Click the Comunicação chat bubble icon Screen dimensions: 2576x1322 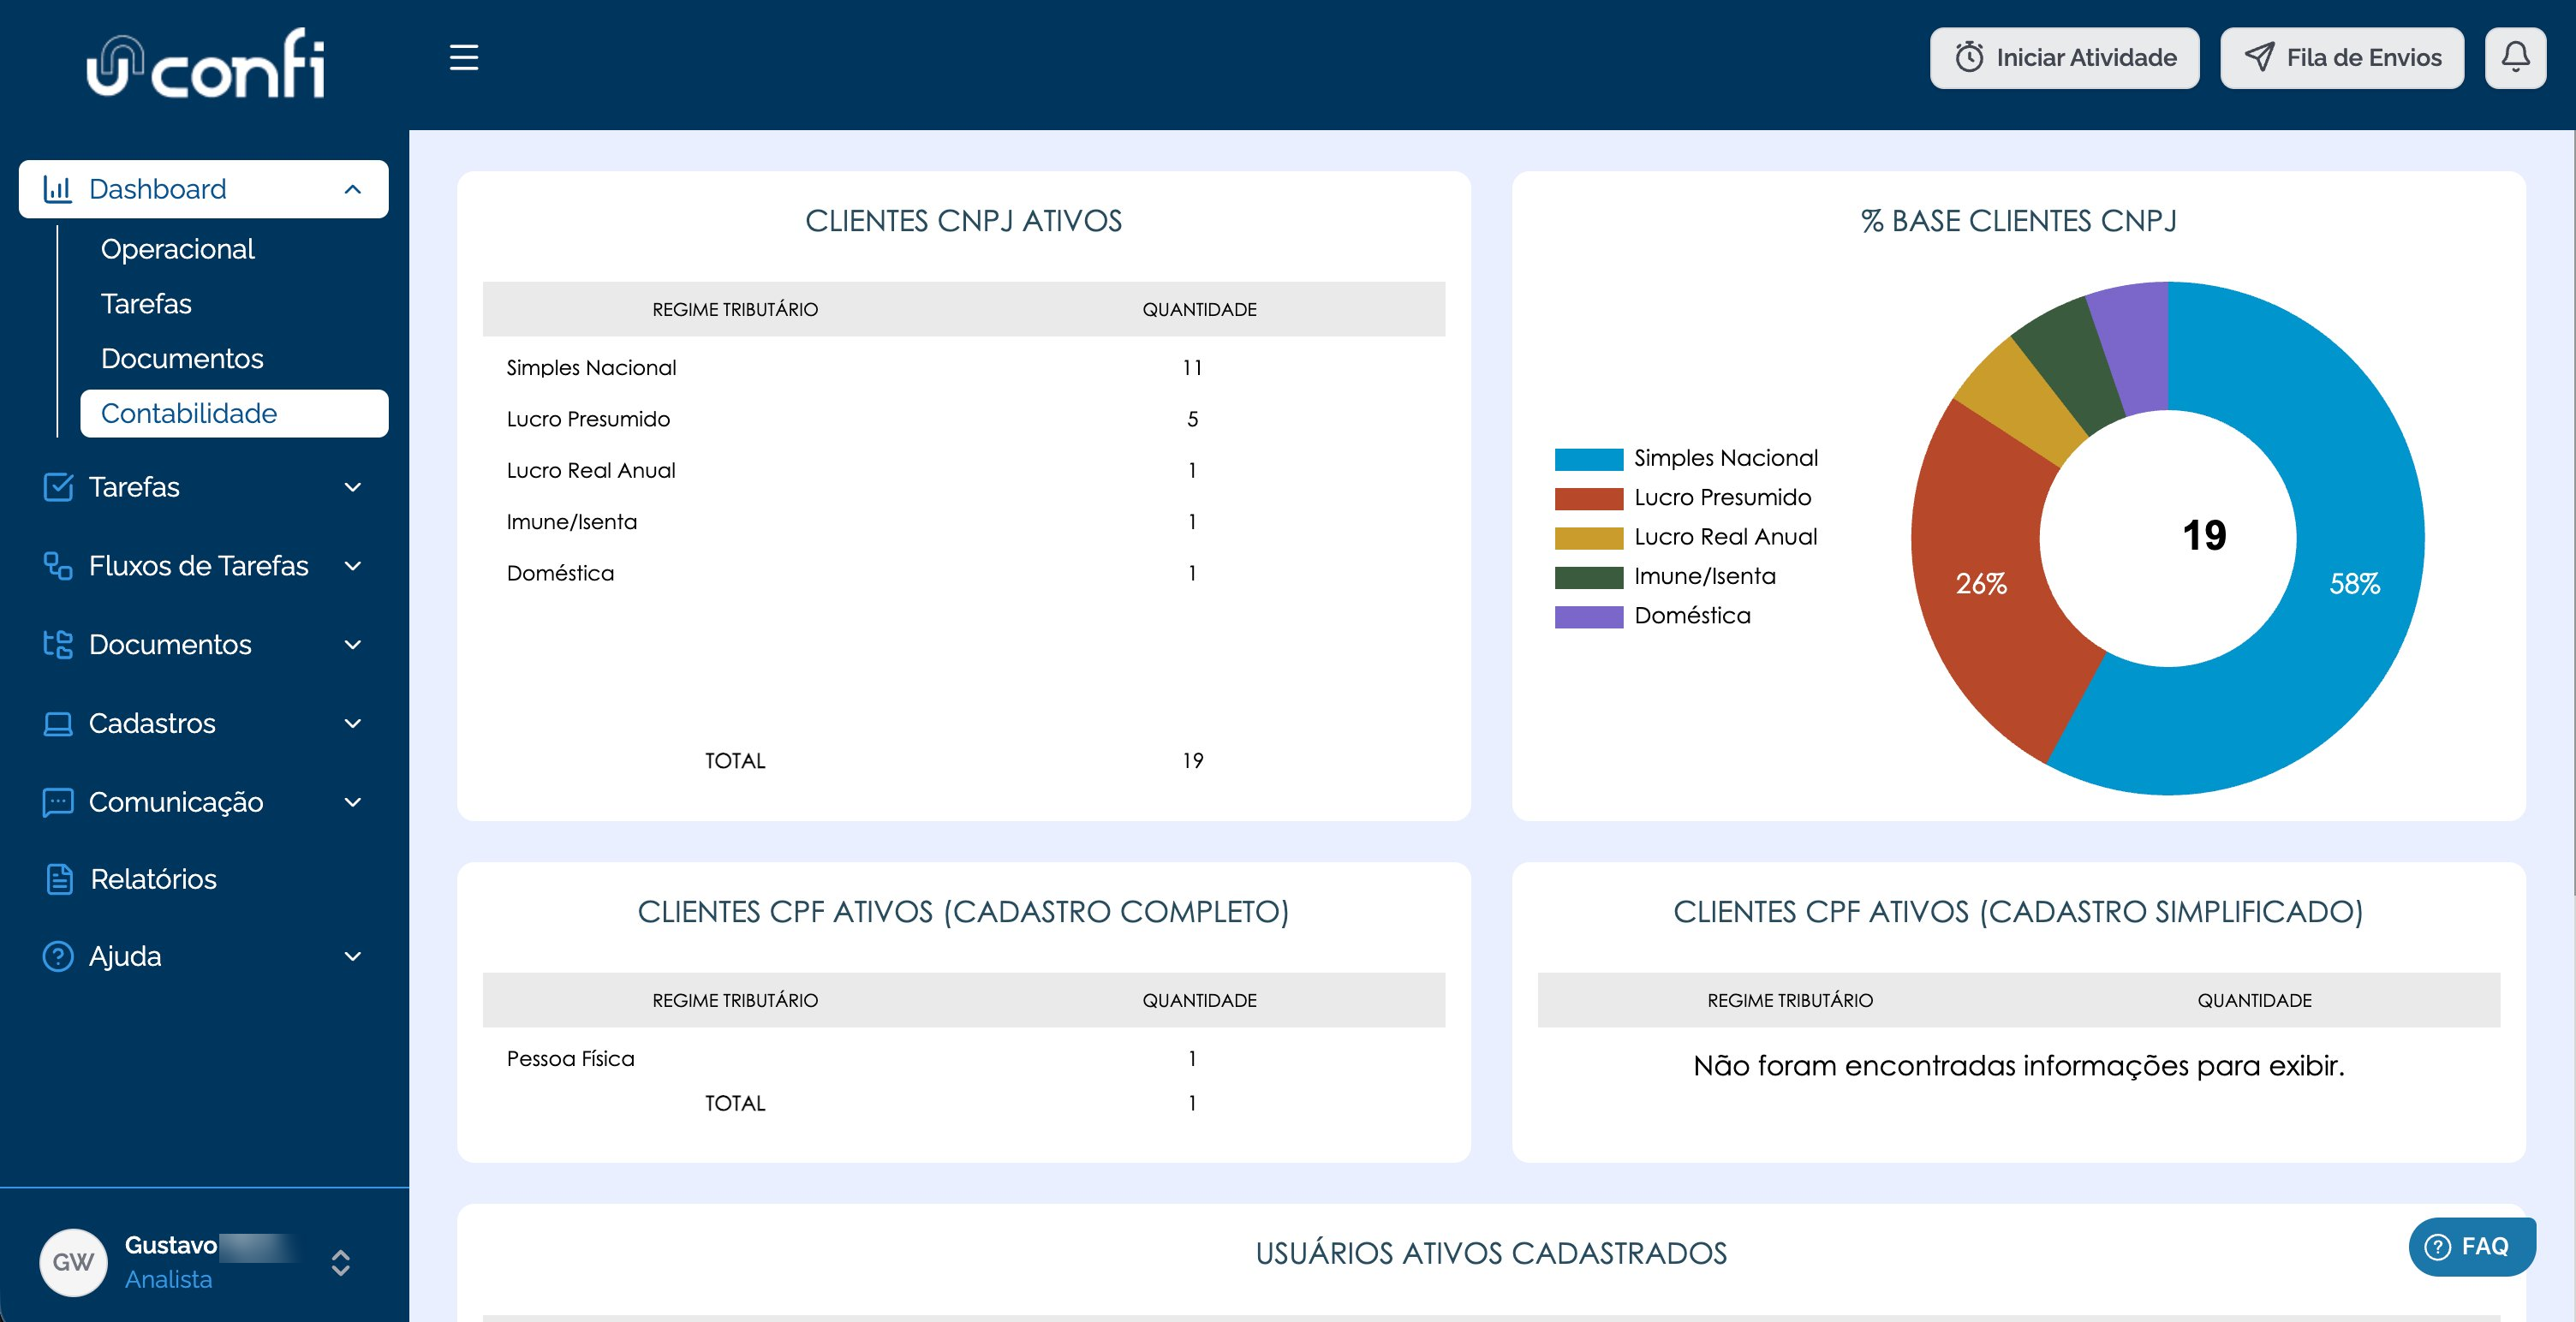tap(58, 802)
